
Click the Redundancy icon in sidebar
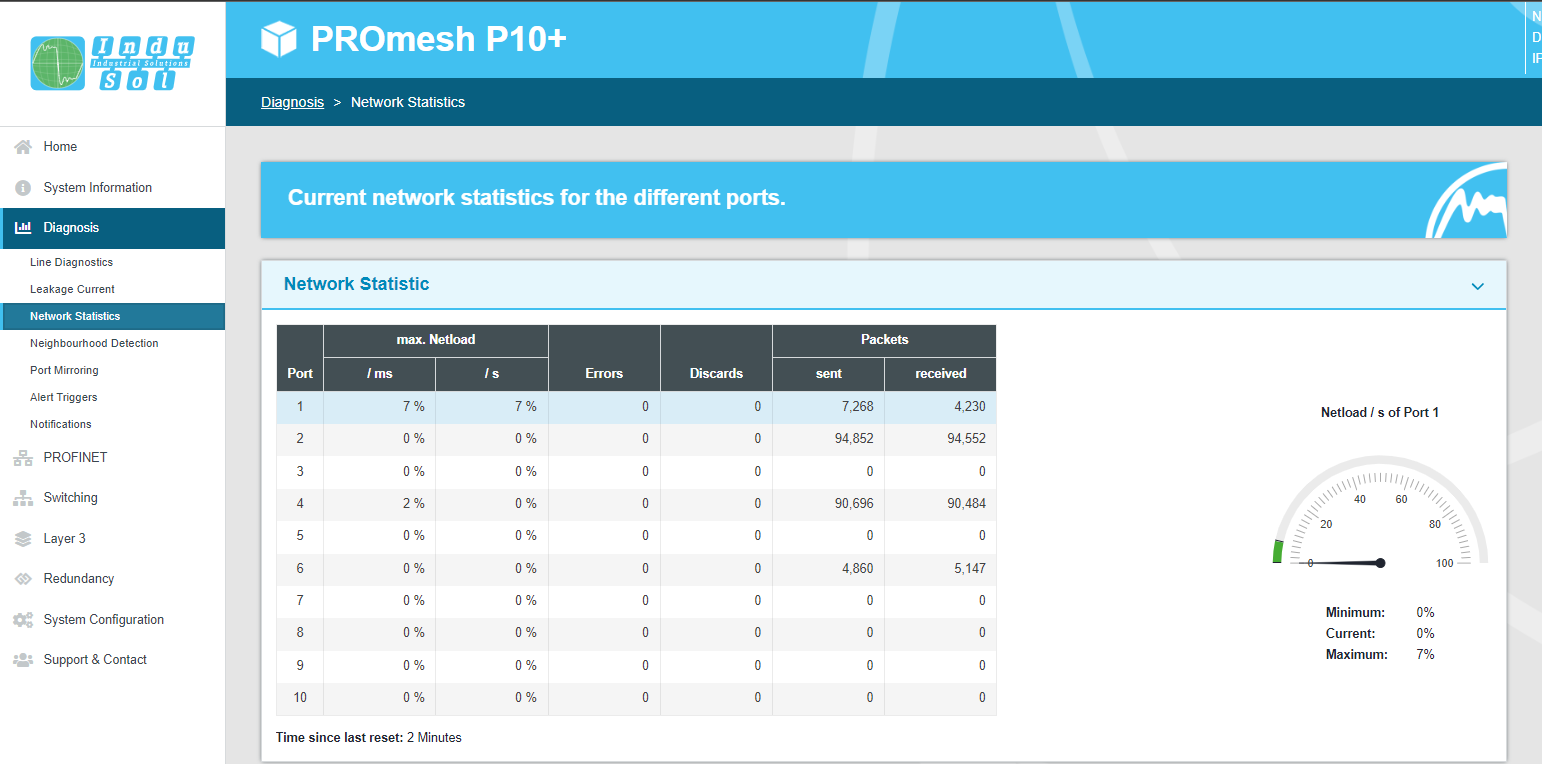[x=23, y=579]
